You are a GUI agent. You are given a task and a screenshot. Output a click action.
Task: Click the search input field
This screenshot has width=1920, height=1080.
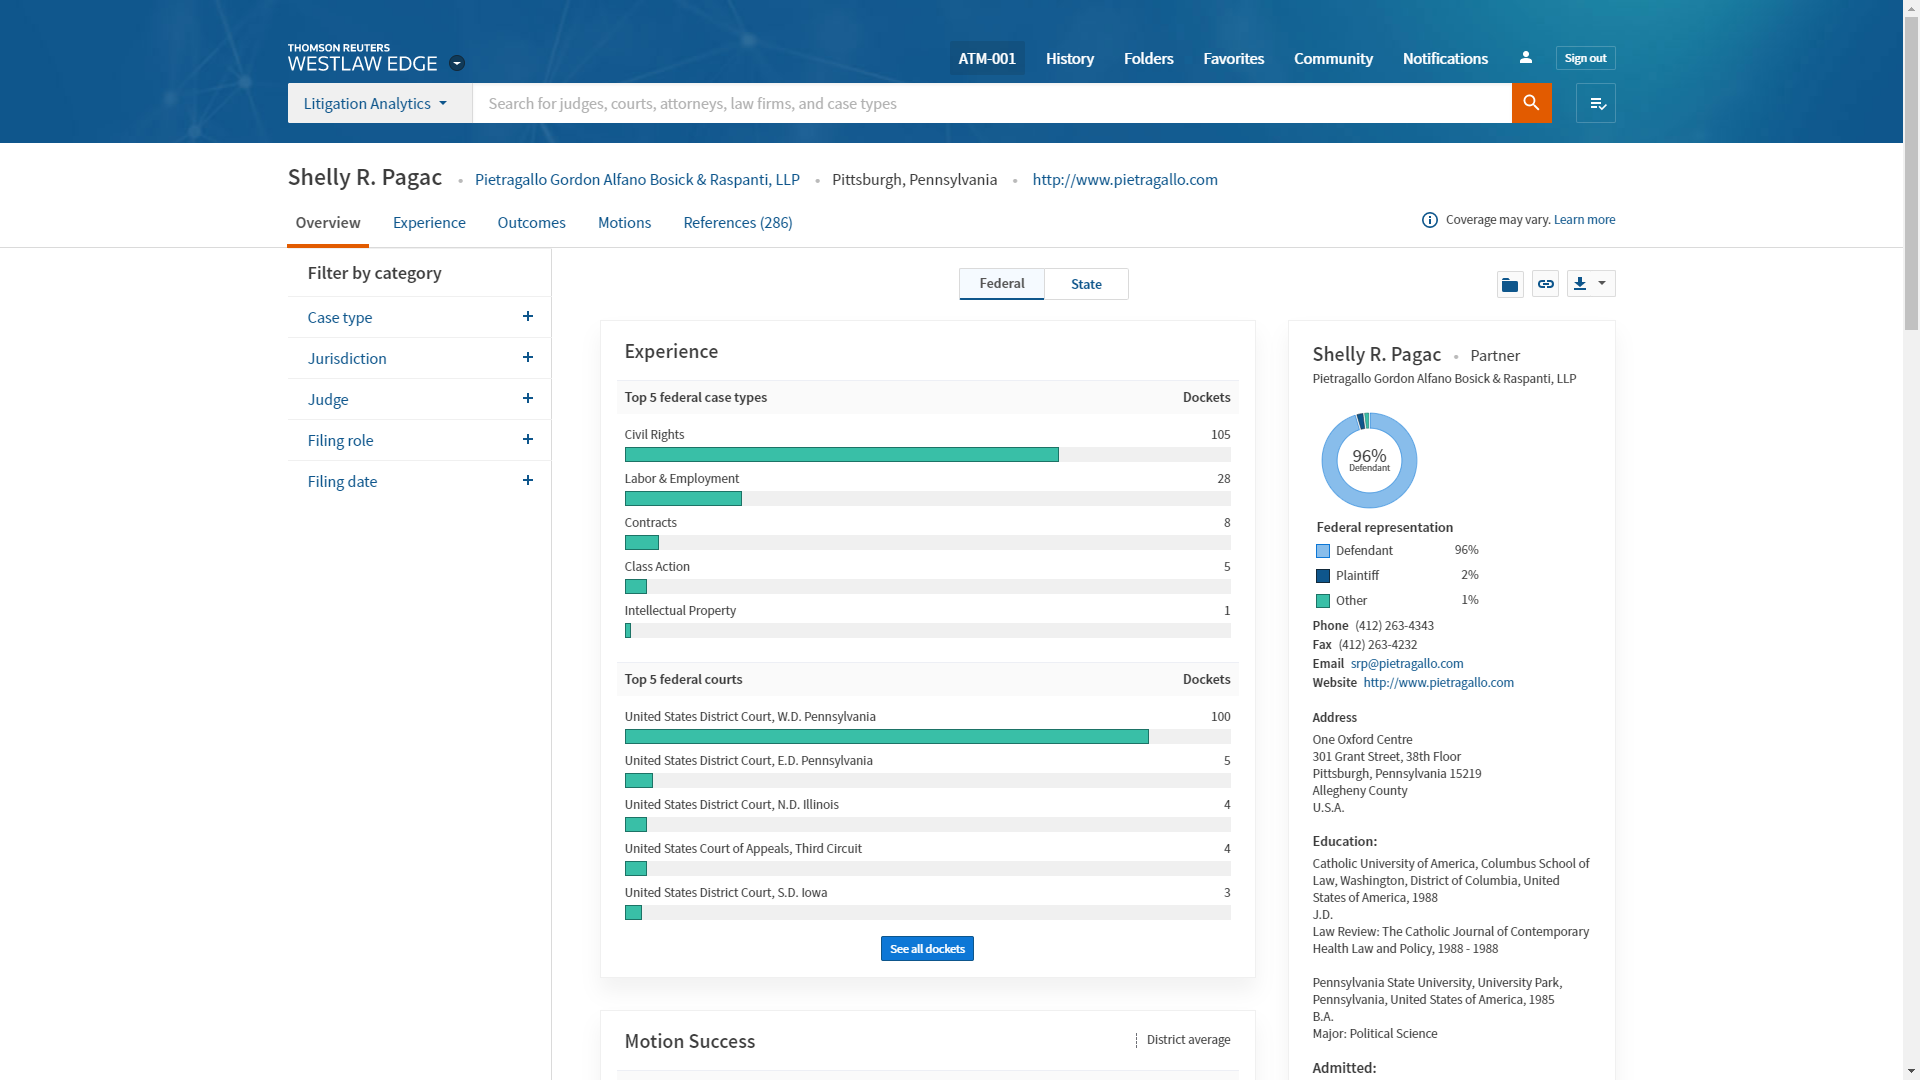pyautogui.click(x=990, y=103)
